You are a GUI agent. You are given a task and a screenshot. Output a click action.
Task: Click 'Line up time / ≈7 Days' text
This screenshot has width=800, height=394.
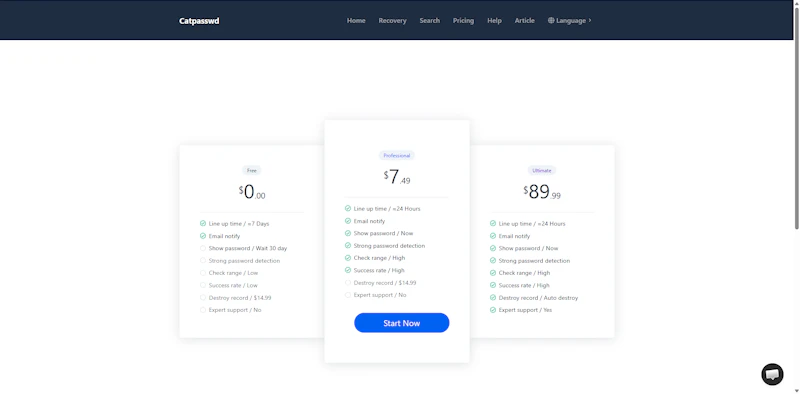(239, 224)
